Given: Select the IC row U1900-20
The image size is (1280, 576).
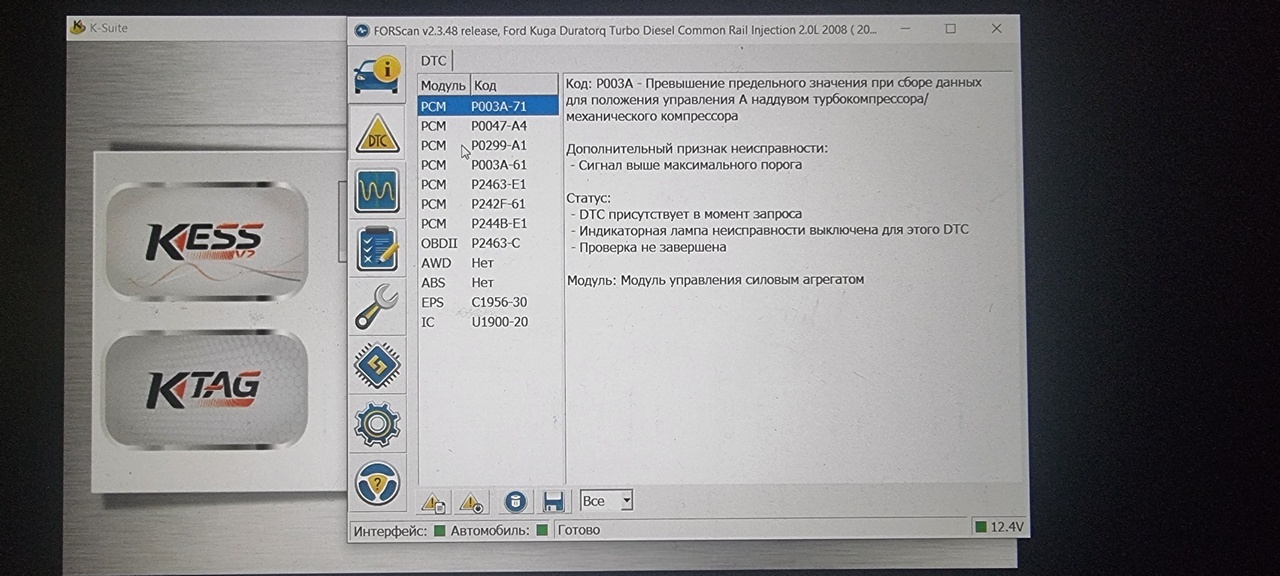Looking at the screenshot, I should (x=488, y=321).
